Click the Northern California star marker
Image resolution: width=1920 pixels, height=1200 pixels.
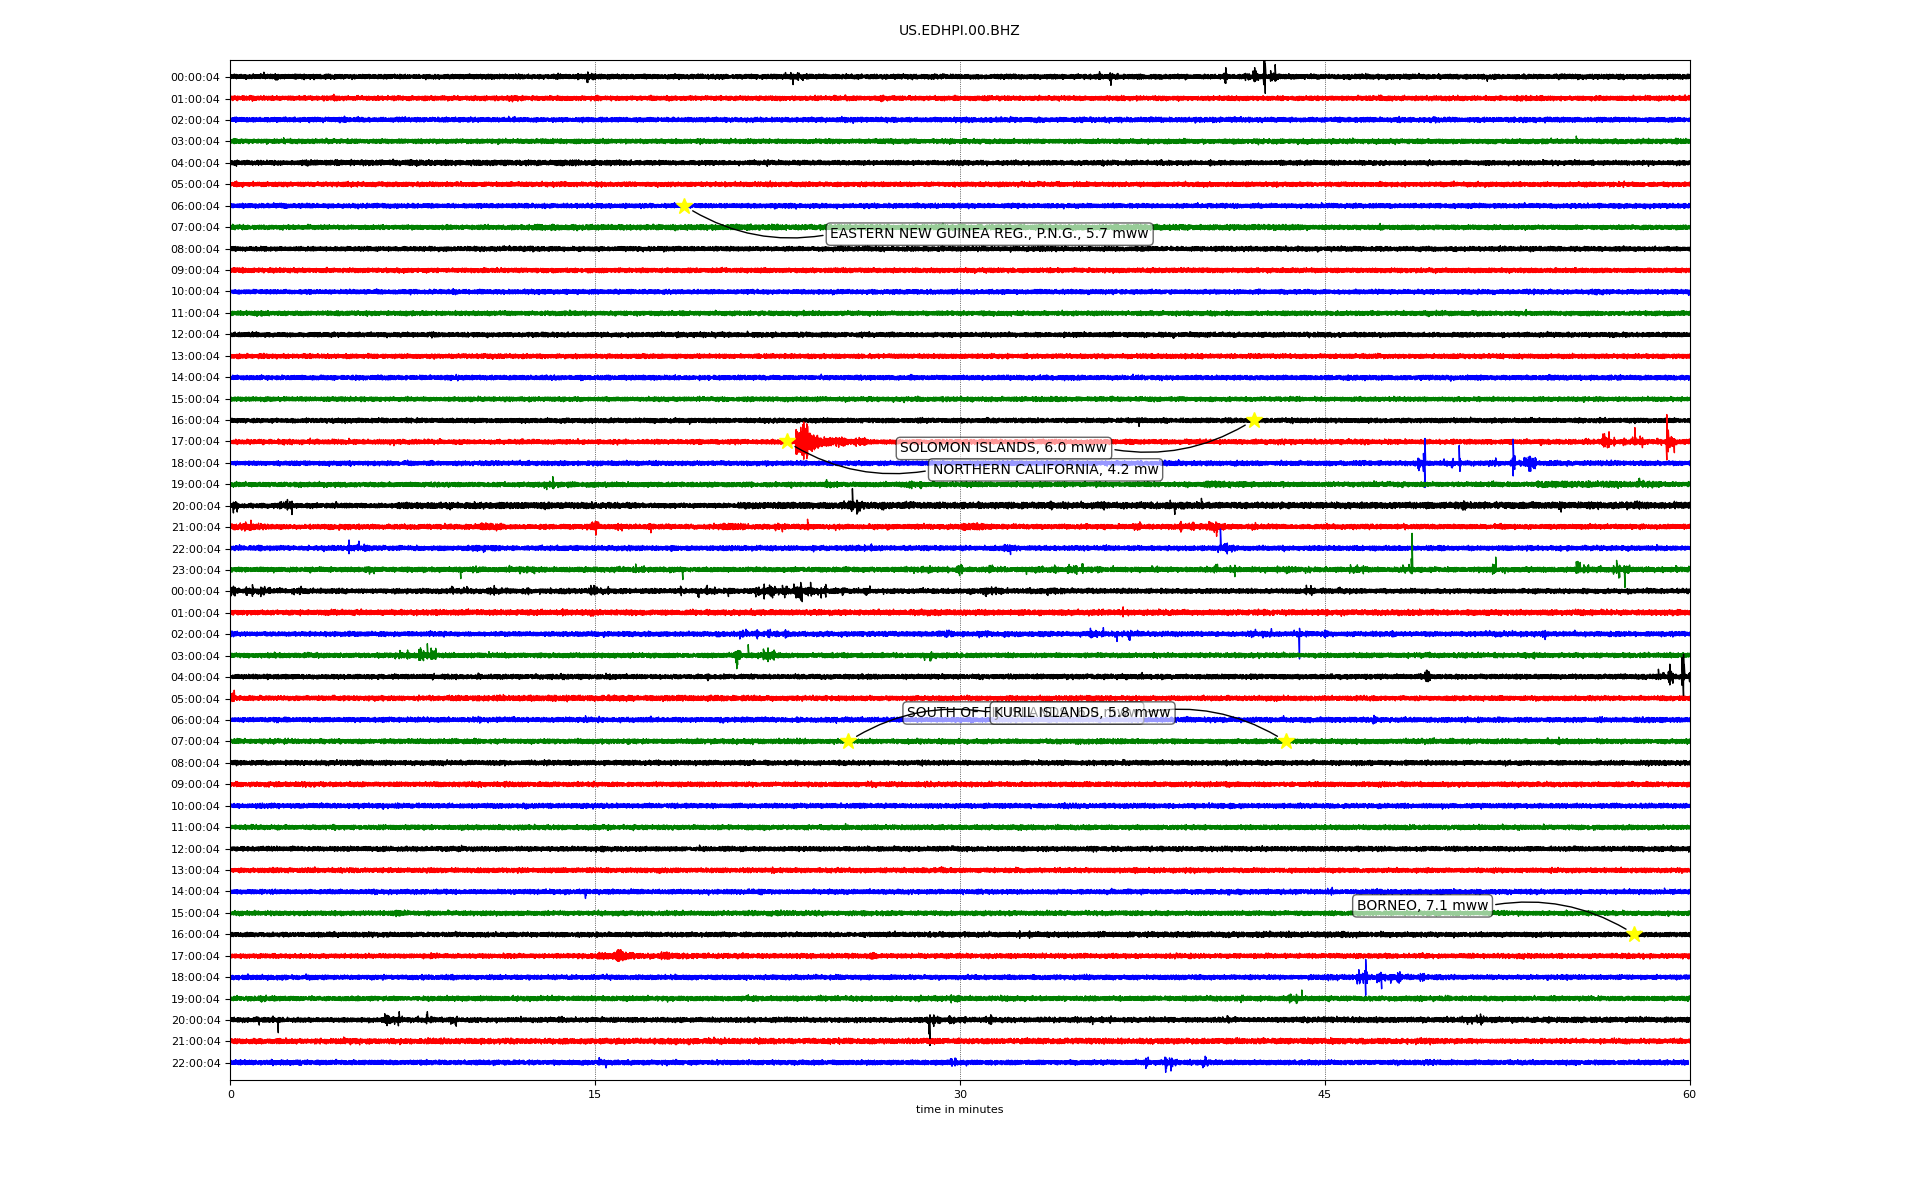pyautogui.click(x=787, y=441)
